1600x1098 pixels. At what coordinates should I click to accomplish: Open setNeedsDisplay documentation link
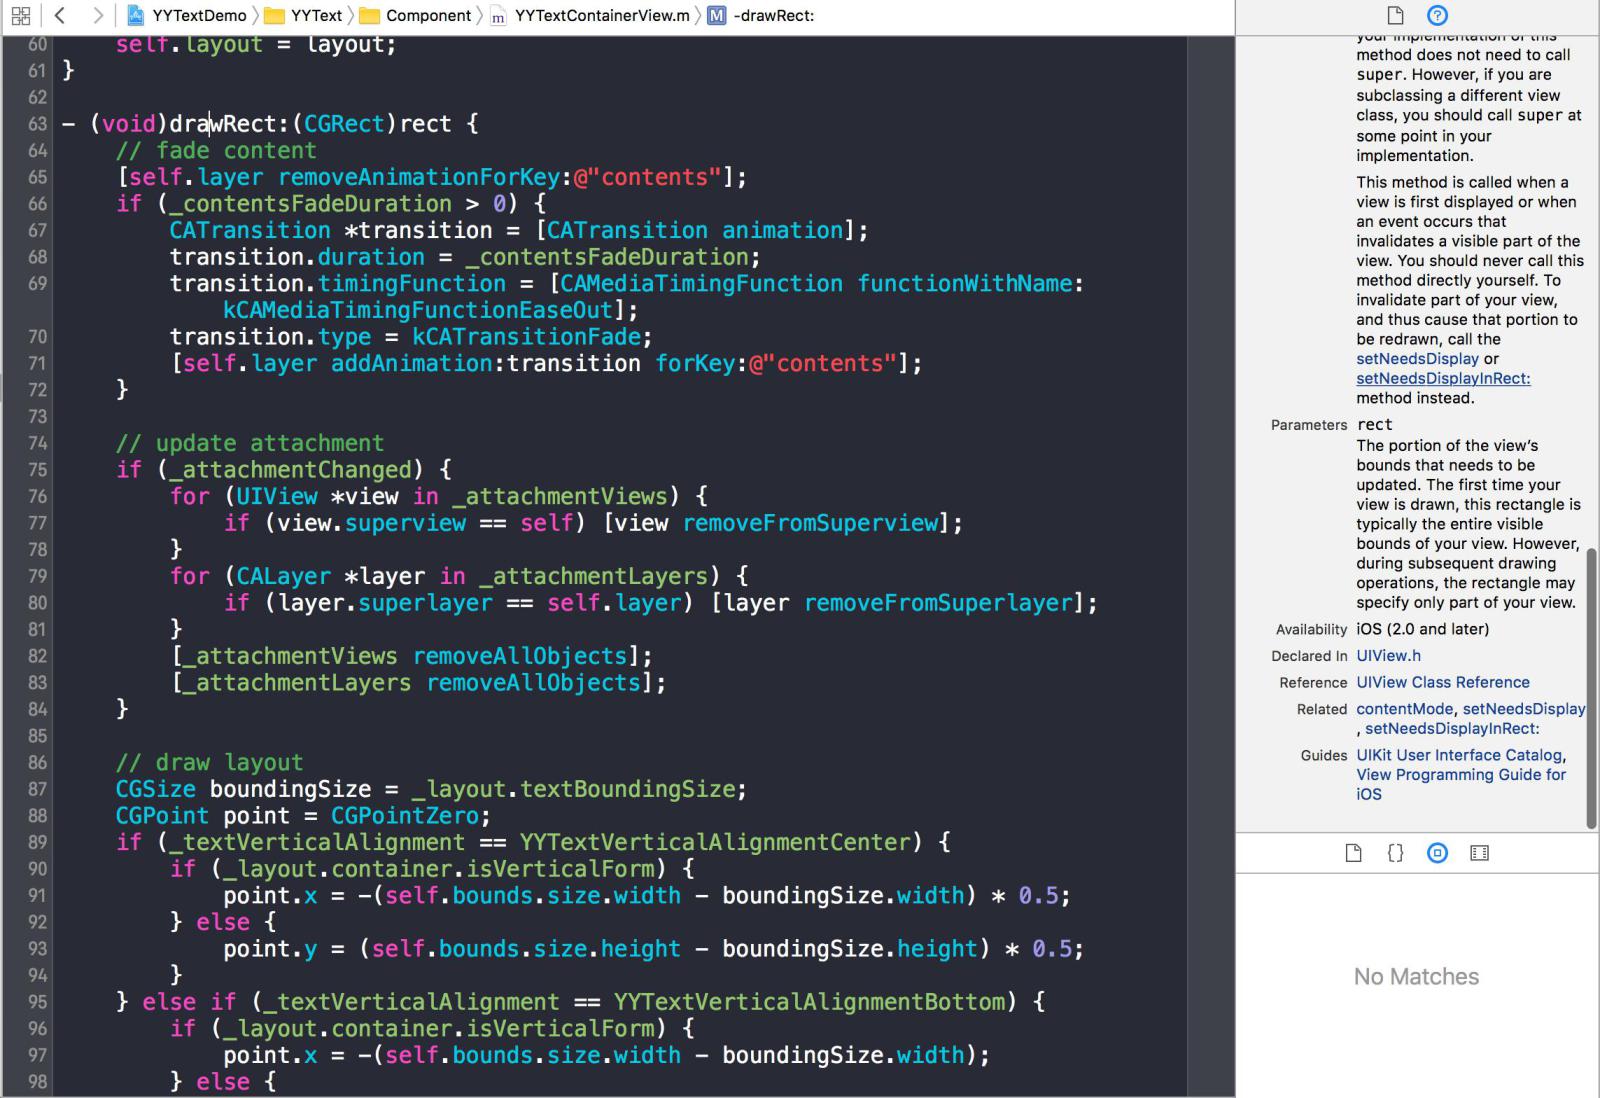pos(1417,358)
